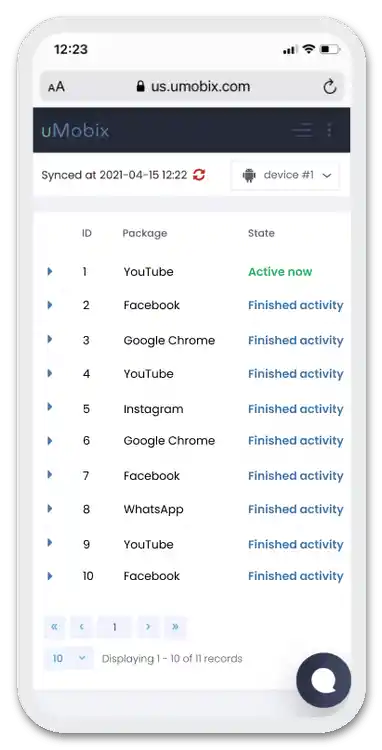Image resolution: width=382 pixels, height=750 pixels.
Task: Click the State column header
Action: point(261,233)
